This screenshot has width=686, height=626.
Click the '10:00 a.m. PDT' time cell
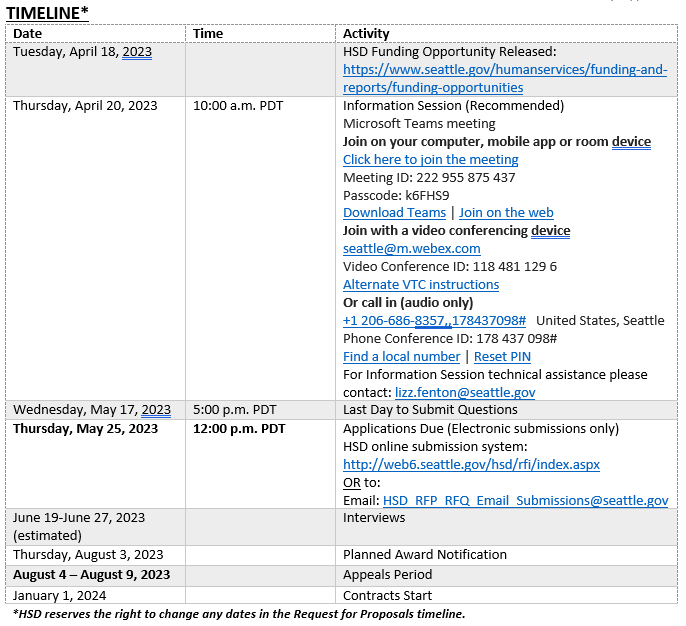coord(238,106)
